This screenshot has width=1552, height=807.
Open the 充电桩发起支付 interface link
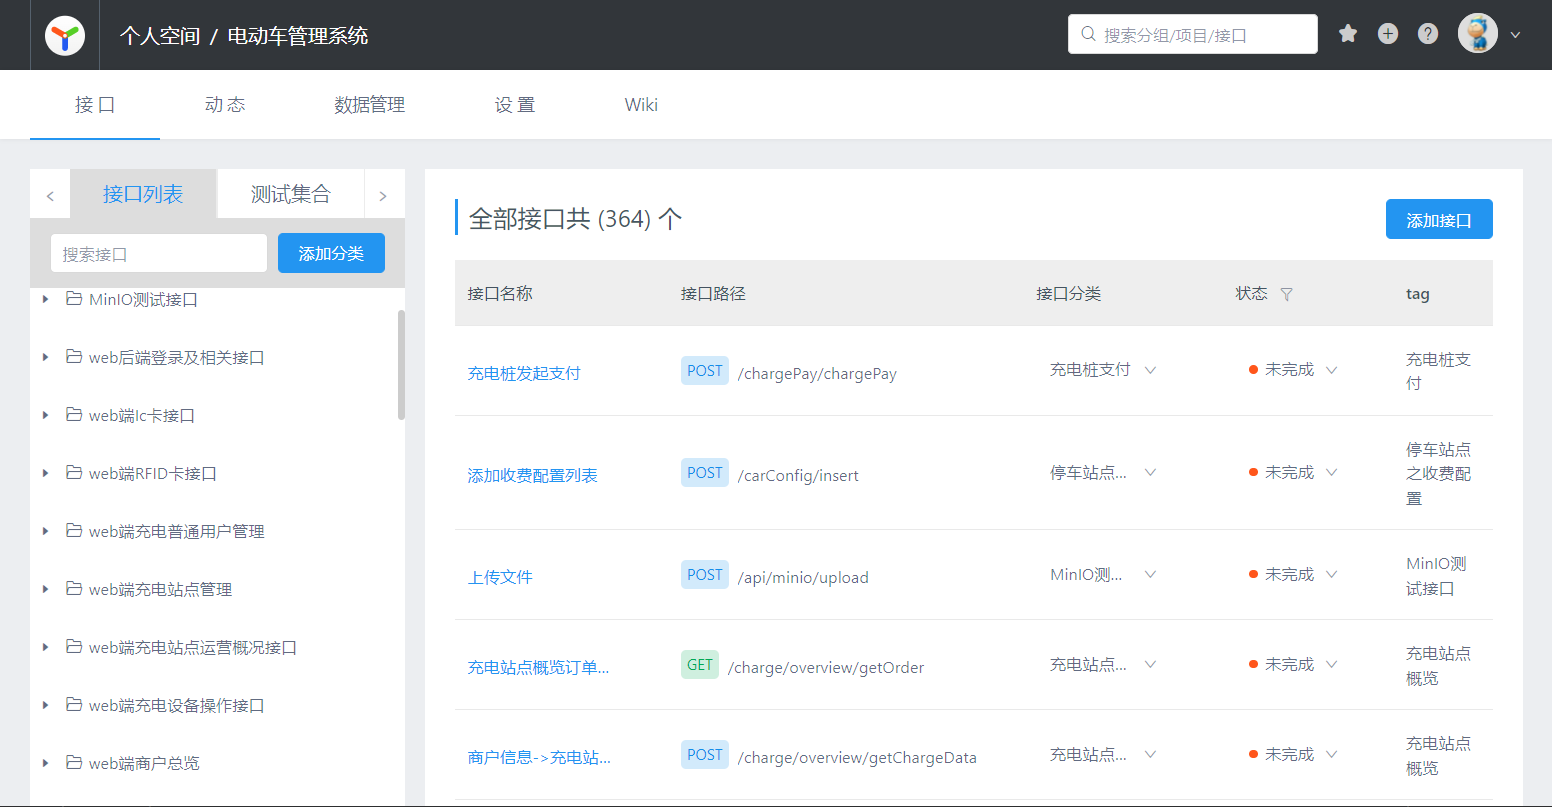(524, 373)
